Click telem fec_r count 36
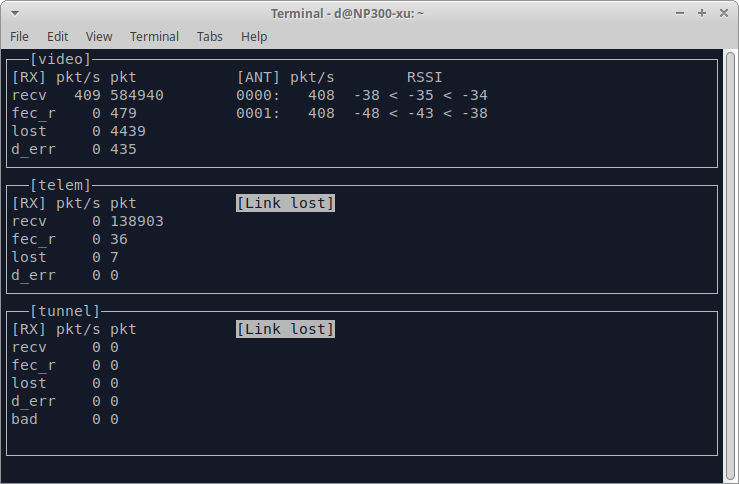Viewport: 739px width, 484px height. [119, 239]
